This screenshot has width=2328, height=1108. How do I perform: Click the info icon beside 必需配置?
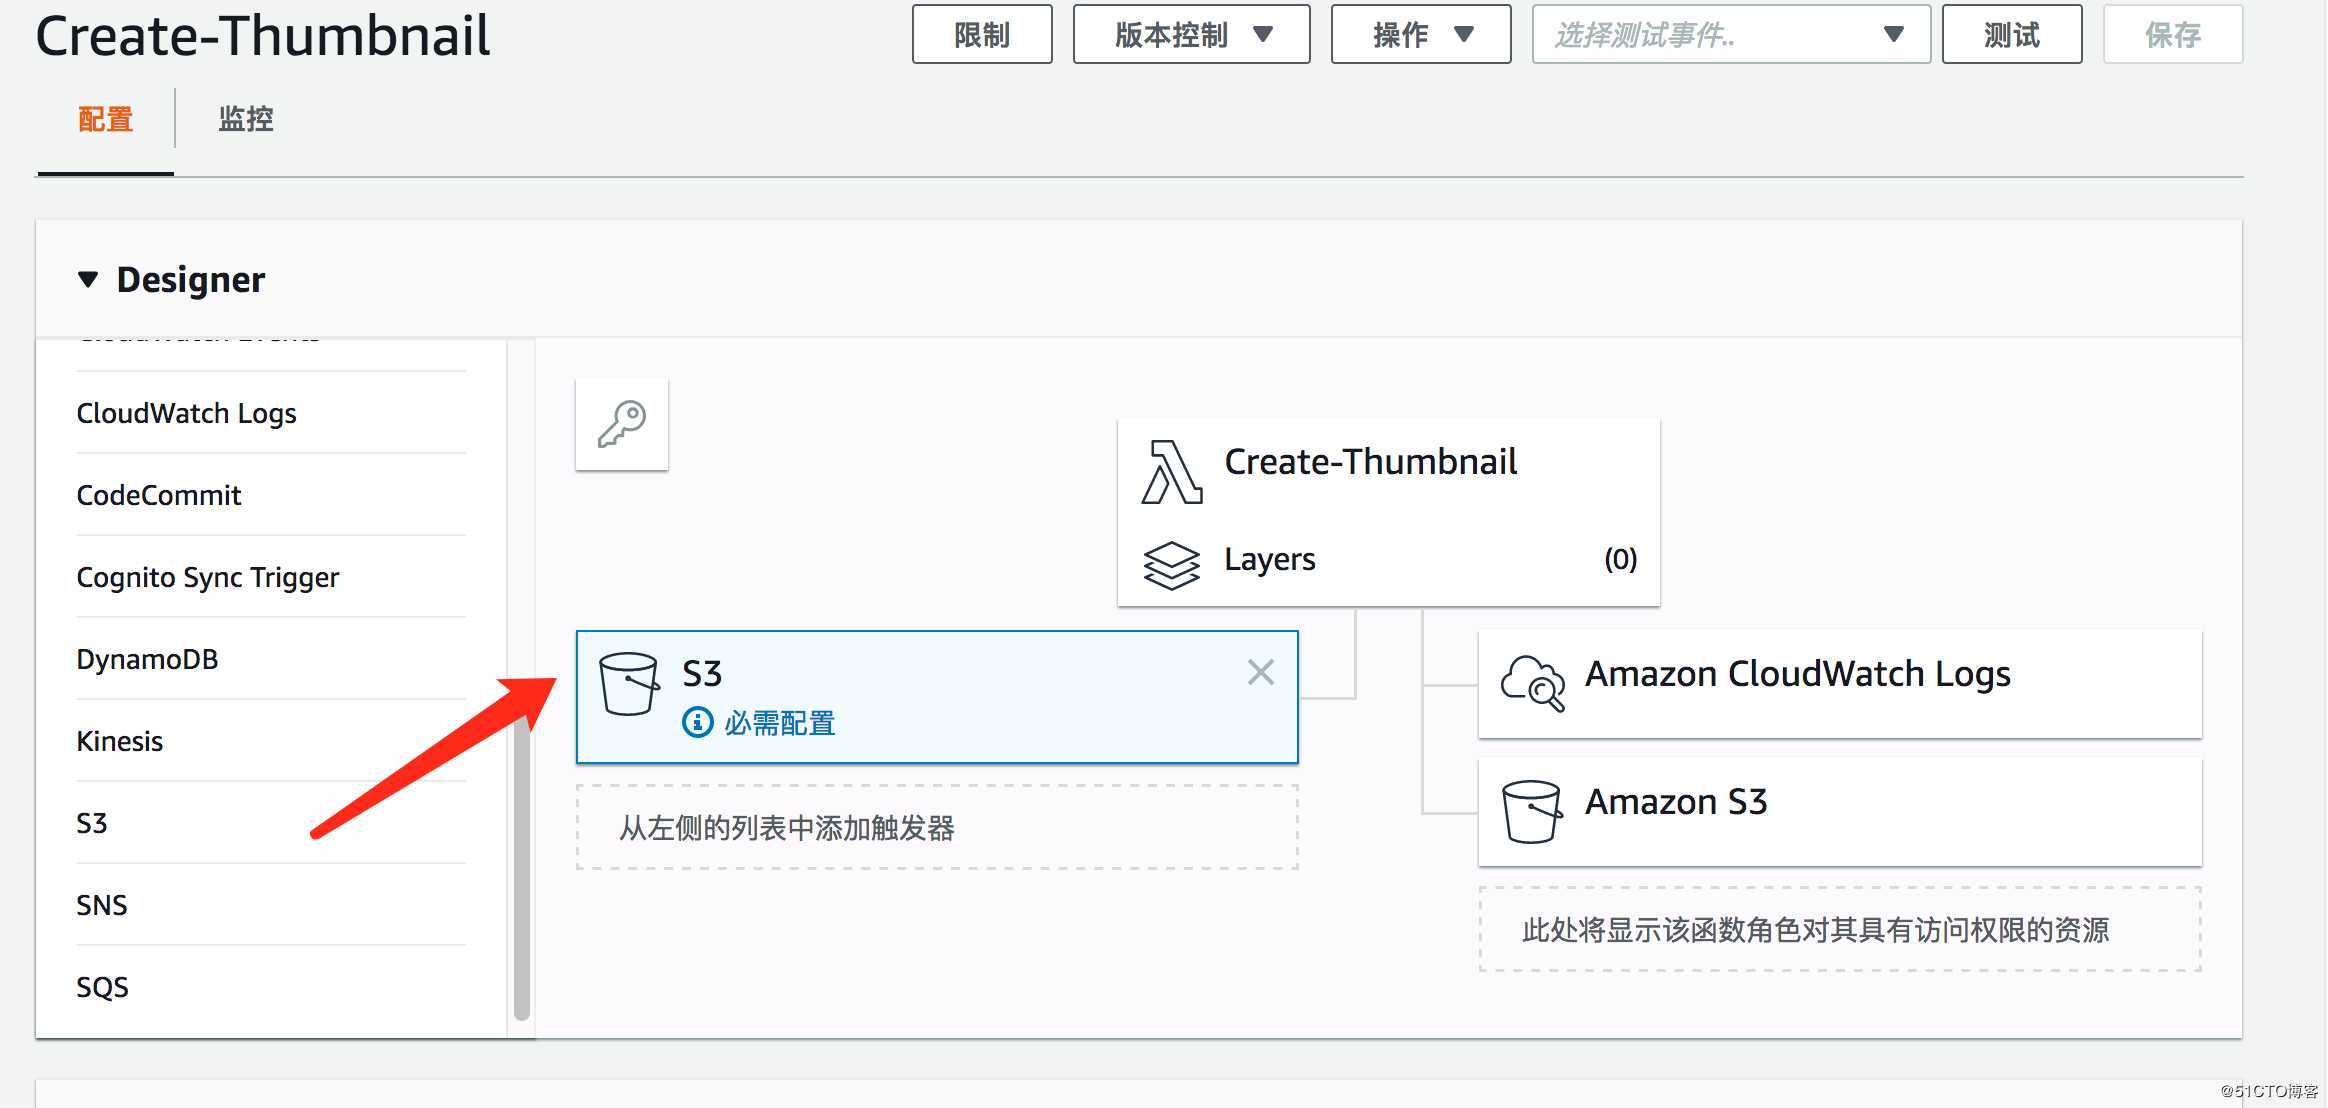(x=697, y=722)
